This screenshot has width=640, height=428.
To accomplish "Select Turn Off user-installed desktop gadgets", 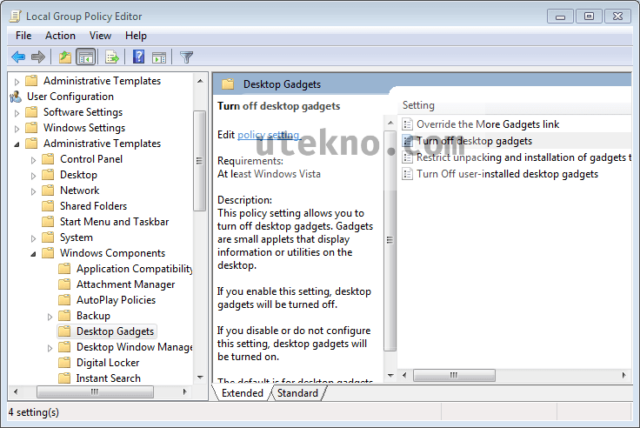I will point(507,174).
